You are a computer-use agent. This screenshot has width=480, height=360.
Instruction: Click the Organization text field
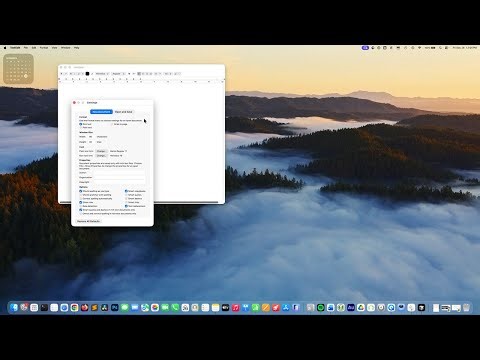119,177
